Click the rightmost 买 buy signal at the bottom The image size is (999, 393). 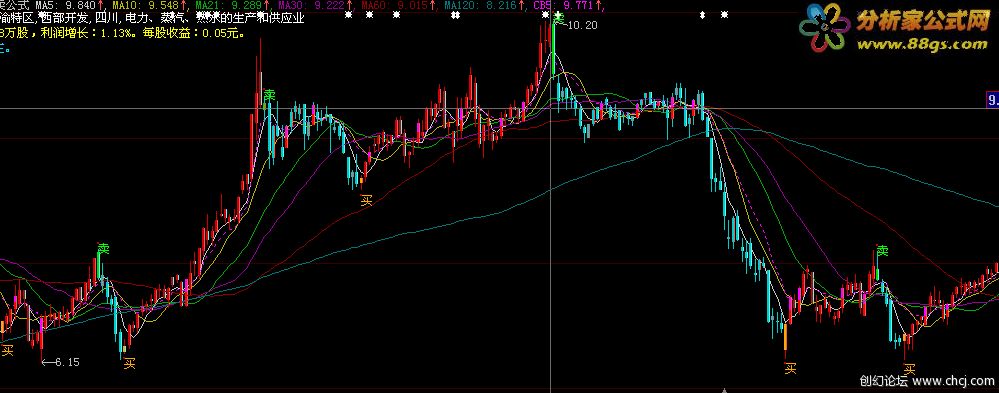point(910,369)
